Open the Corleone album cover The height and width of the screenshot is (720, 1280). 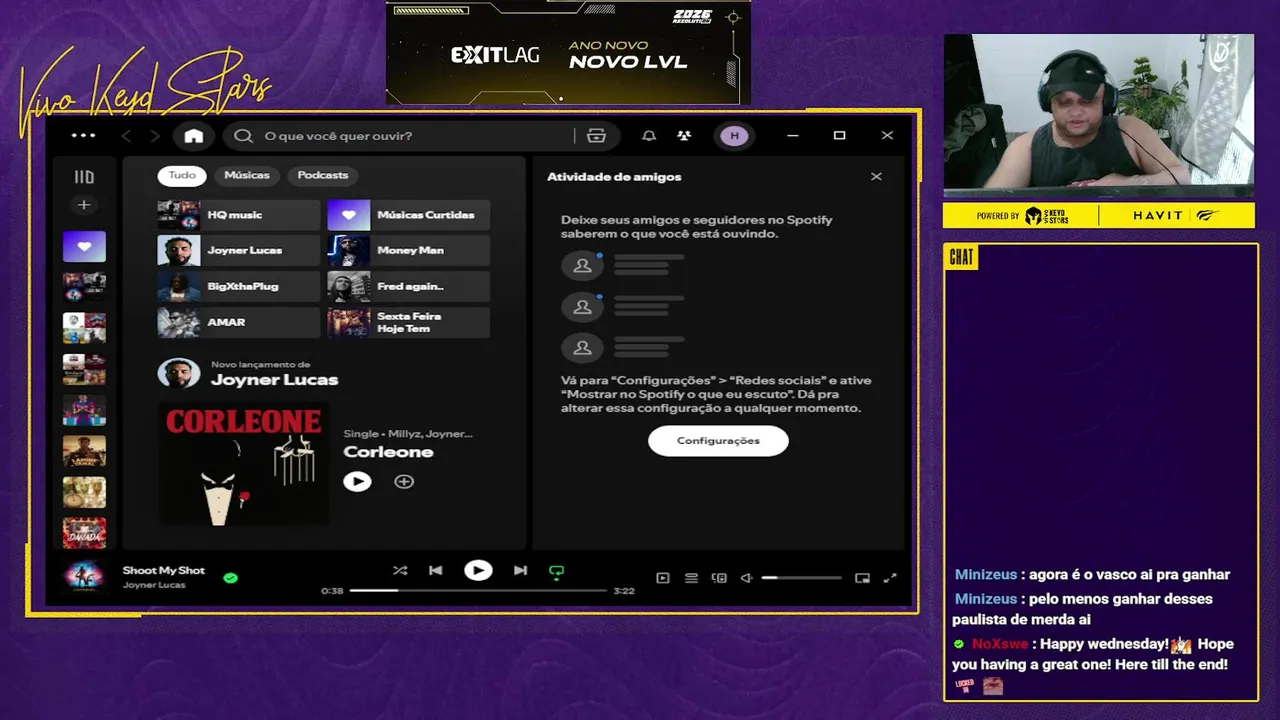243,464
